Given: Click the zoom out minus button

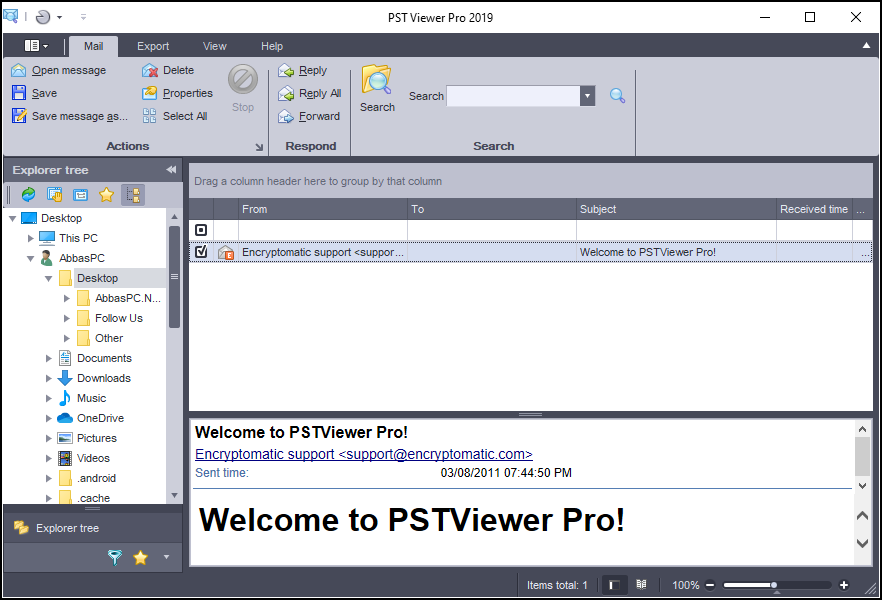Looking at the screenshot, I should [710, 585].
